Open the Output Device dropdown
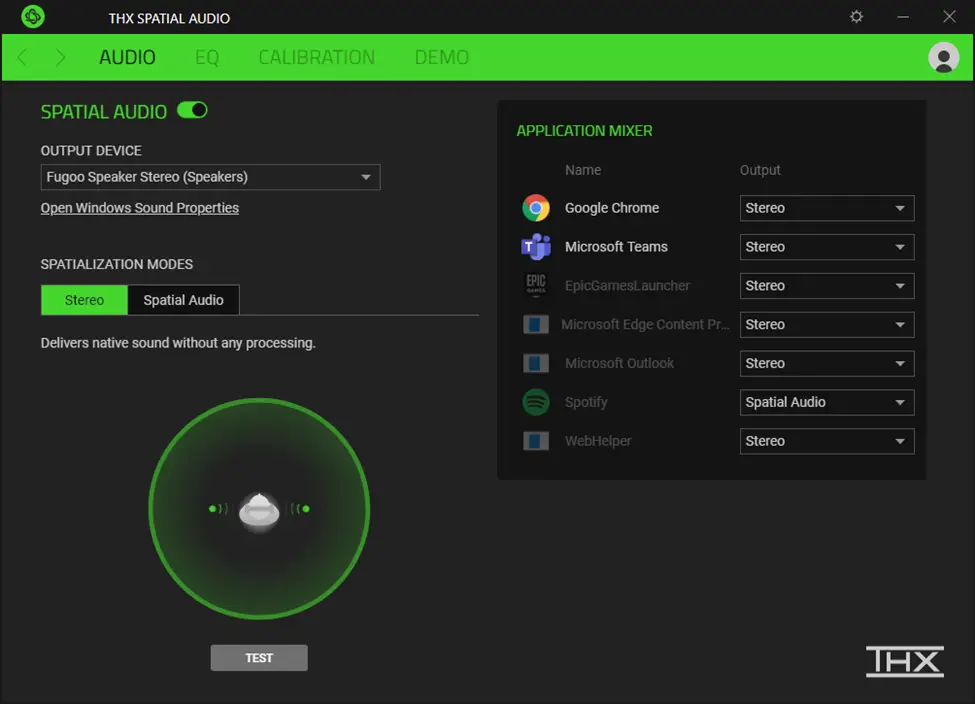Screen dimensions: 975x704 pyautogui.click(x=210, y=177)
